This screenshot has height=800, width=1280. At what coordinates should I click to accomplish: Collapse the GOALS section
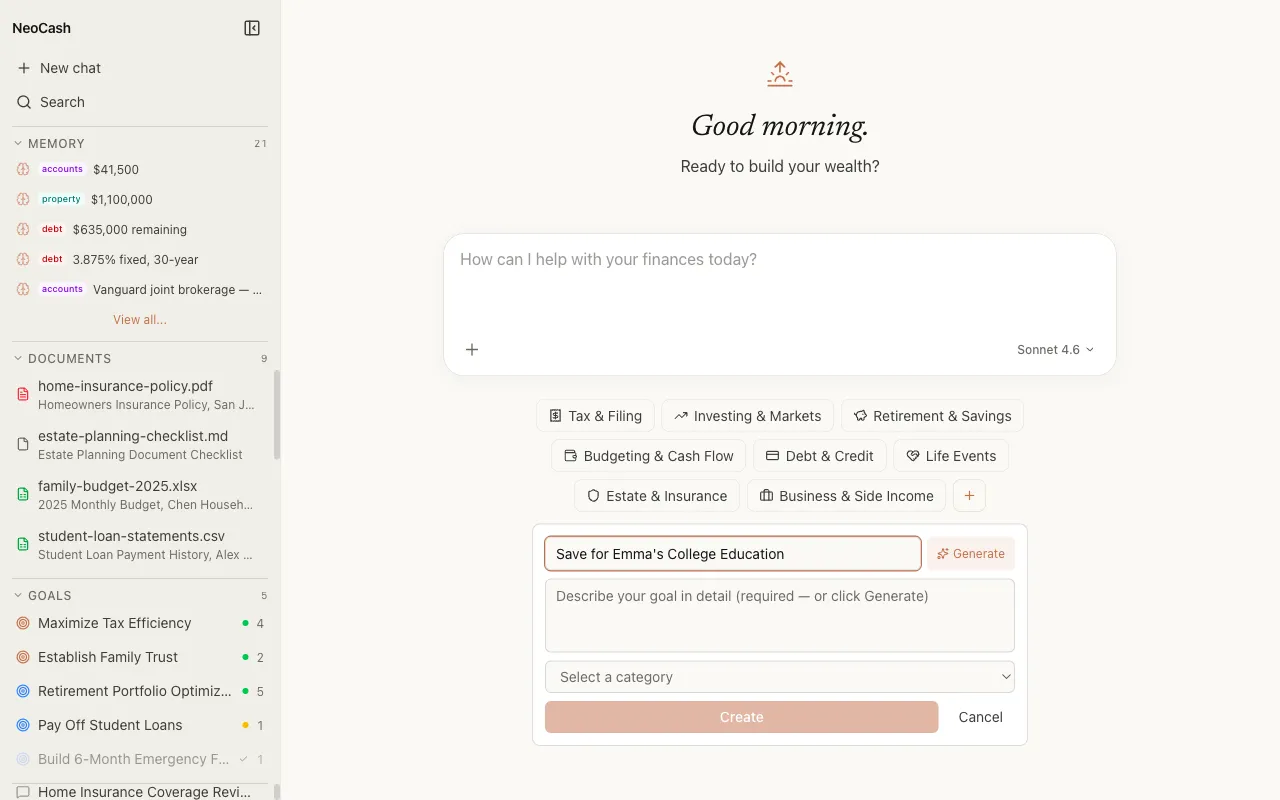click(x=18, y=596)
